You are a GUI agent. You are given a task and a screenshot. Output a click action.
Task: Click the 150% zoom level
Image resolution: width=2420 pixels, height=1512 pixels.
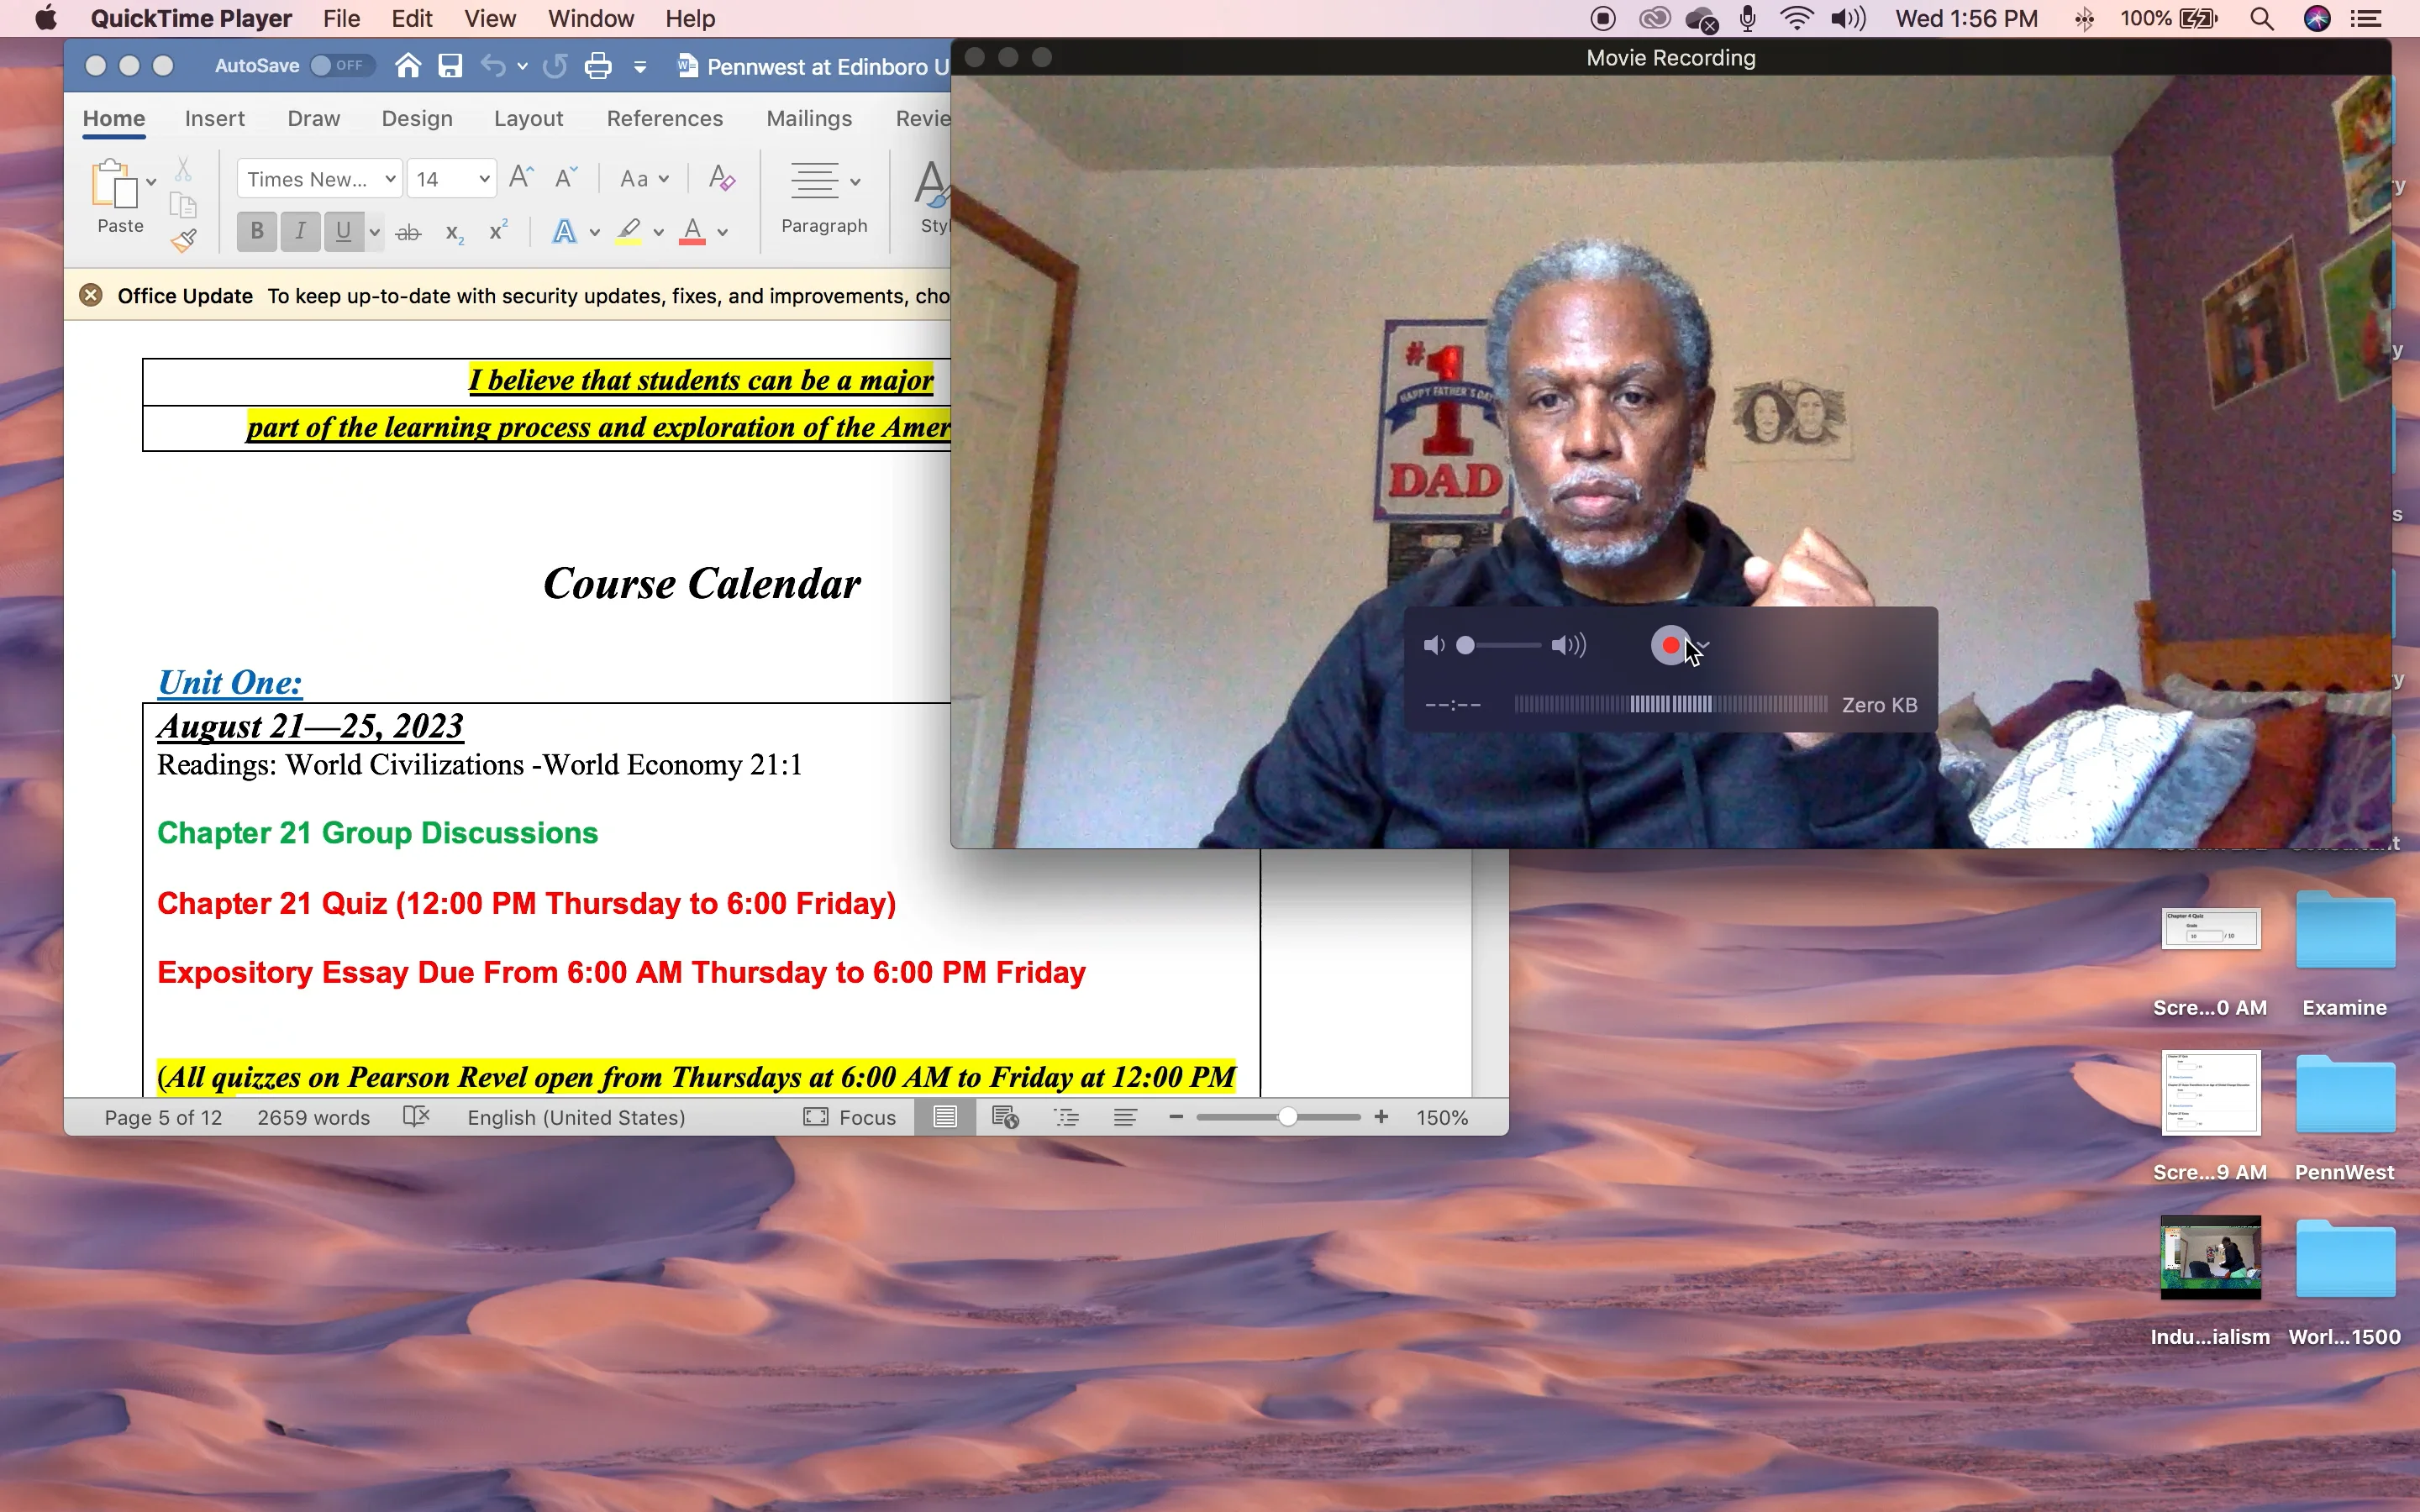(1442, 1117)
